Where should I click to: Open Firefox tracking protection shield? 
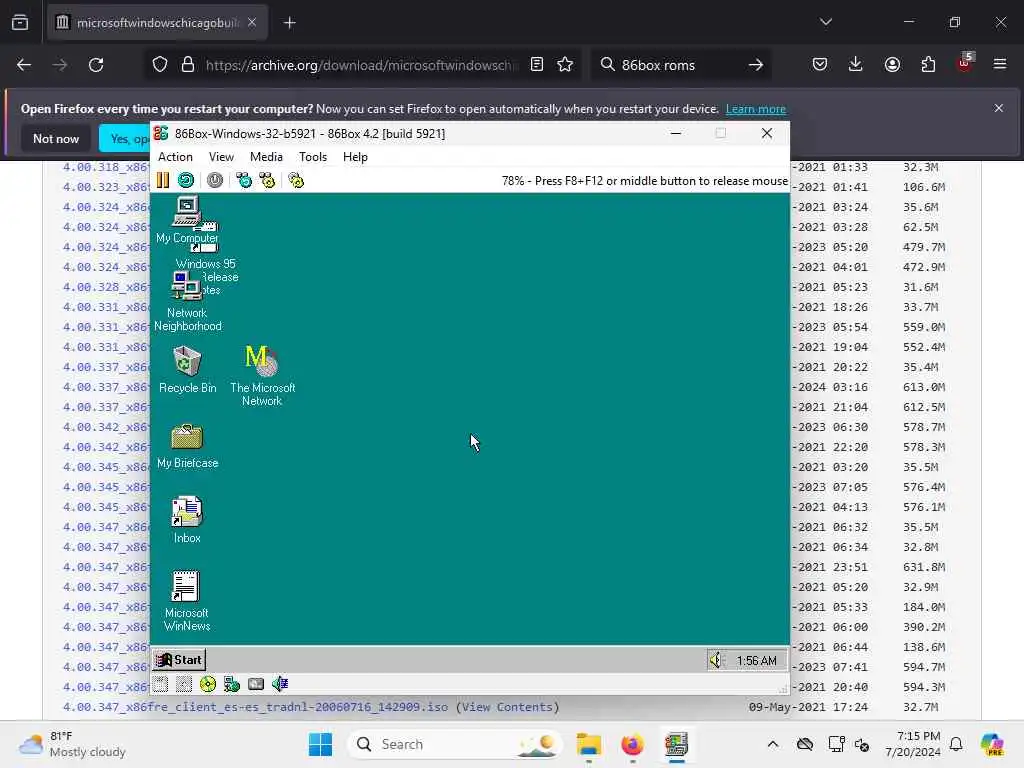point(160,65)
